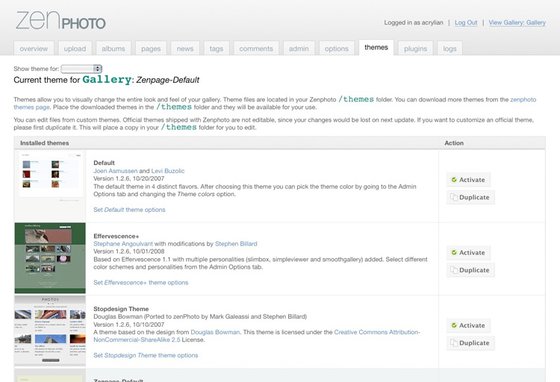
Task: Open the Show theme for dropdown
Action: coord(81,69)
